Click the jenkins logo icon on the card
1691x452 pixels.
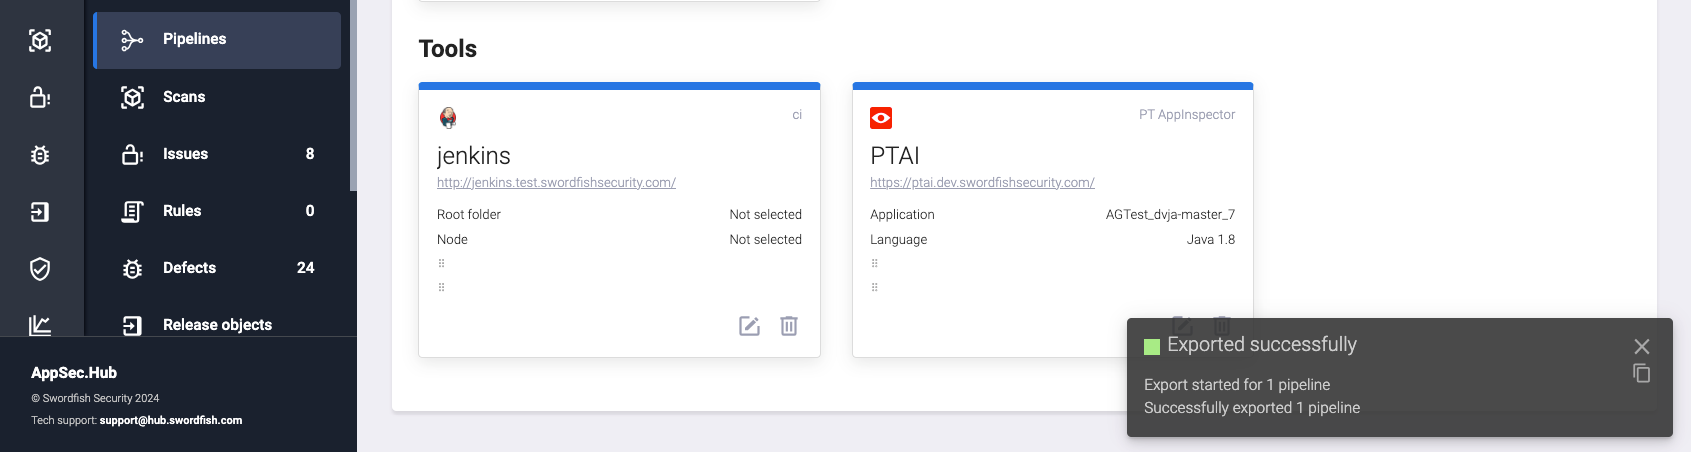[x=448, y=118]
